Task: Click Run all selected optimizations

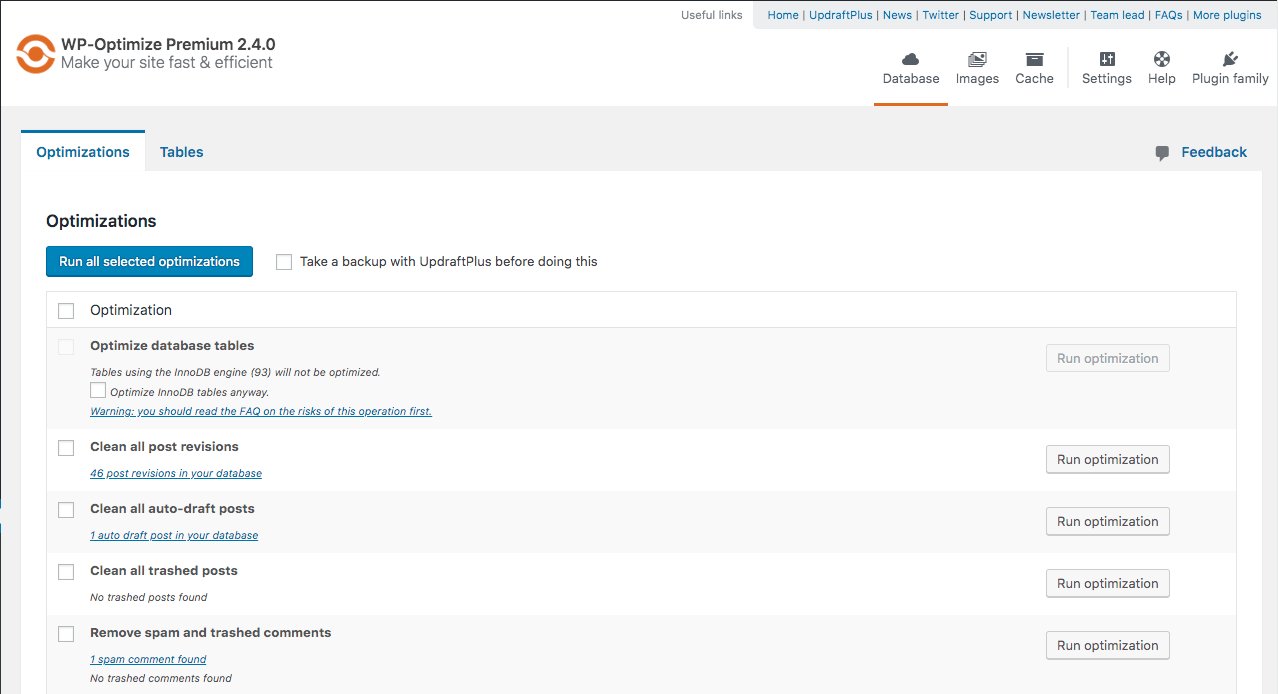Action: point(149,262)
